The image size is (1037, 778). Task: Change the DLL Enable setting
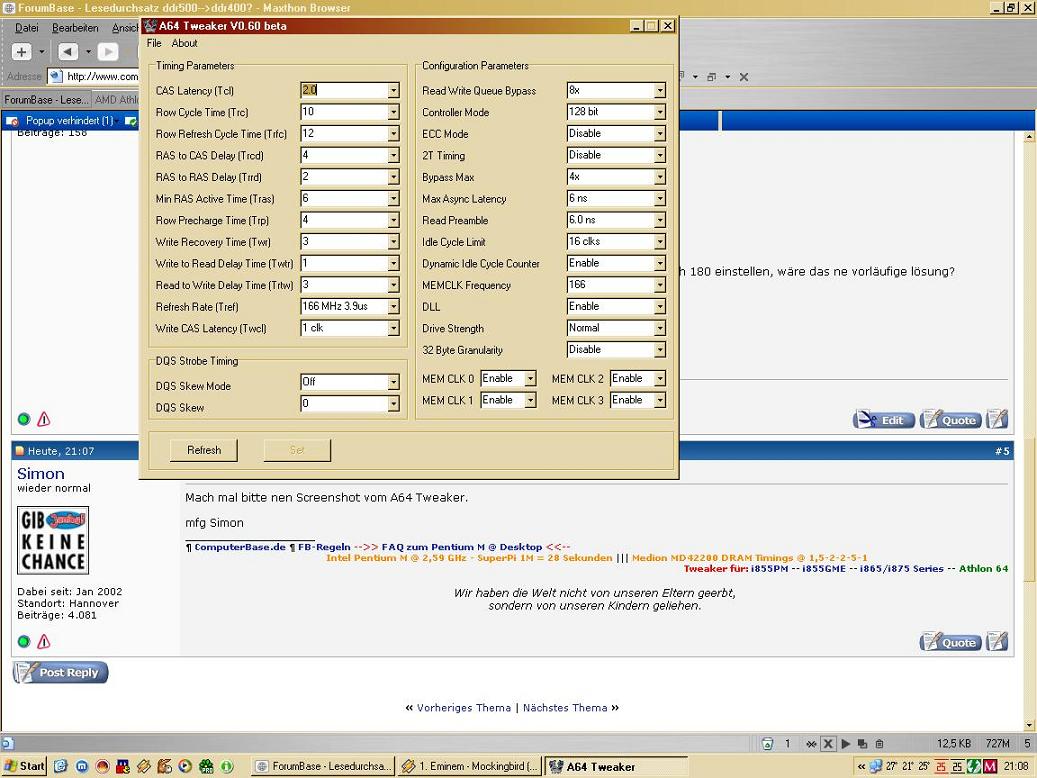click(616, 307)
